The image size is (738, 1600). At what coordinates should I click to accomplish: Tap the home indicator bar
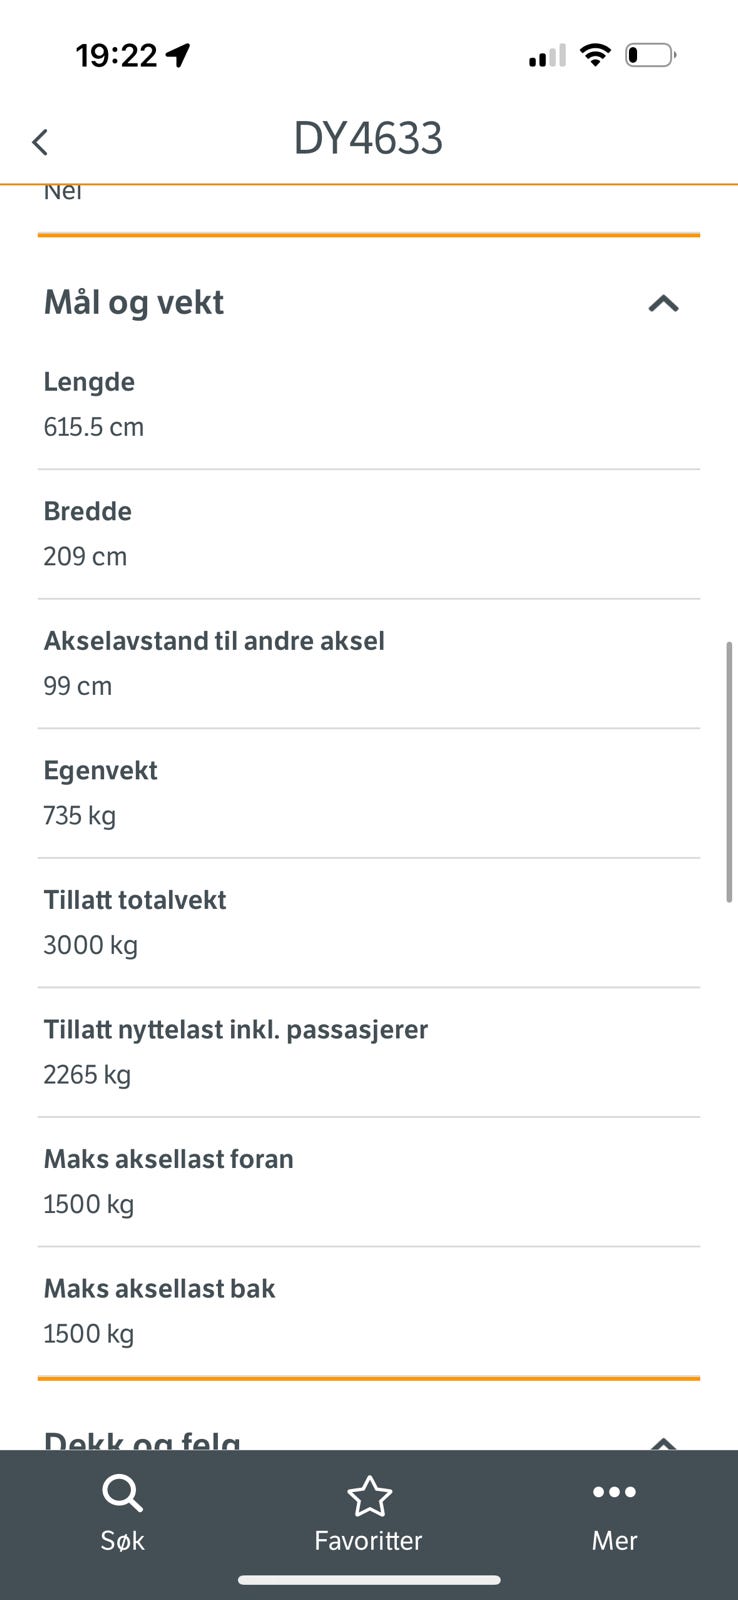[369, 1581]
